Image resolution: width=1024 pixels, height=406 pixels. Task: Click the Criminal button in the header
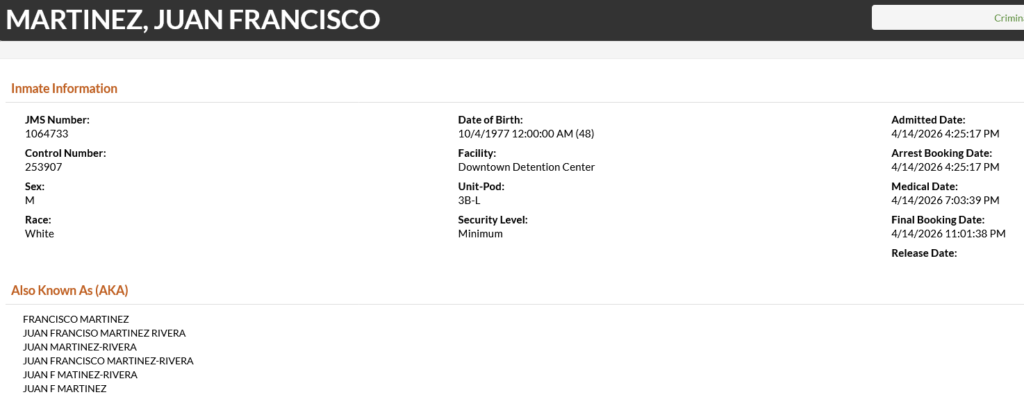950,18
